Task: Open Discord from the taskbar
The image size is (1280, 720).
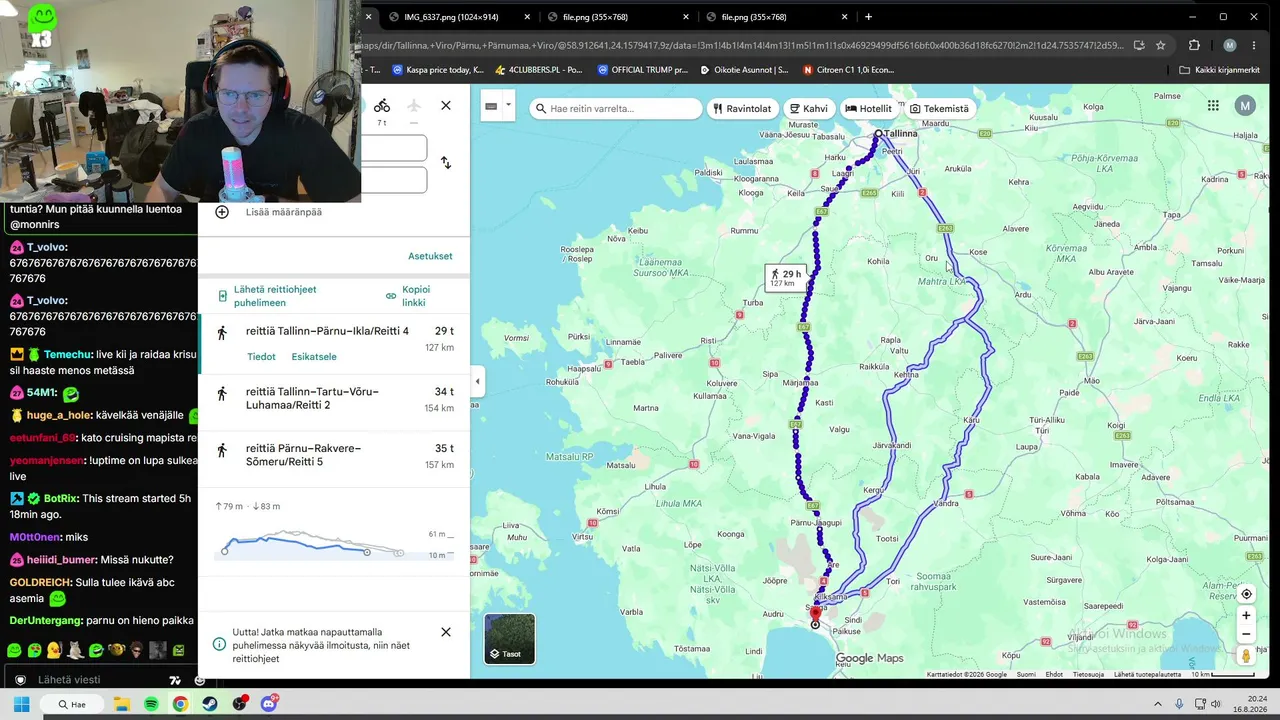Action: pos(269,704)
